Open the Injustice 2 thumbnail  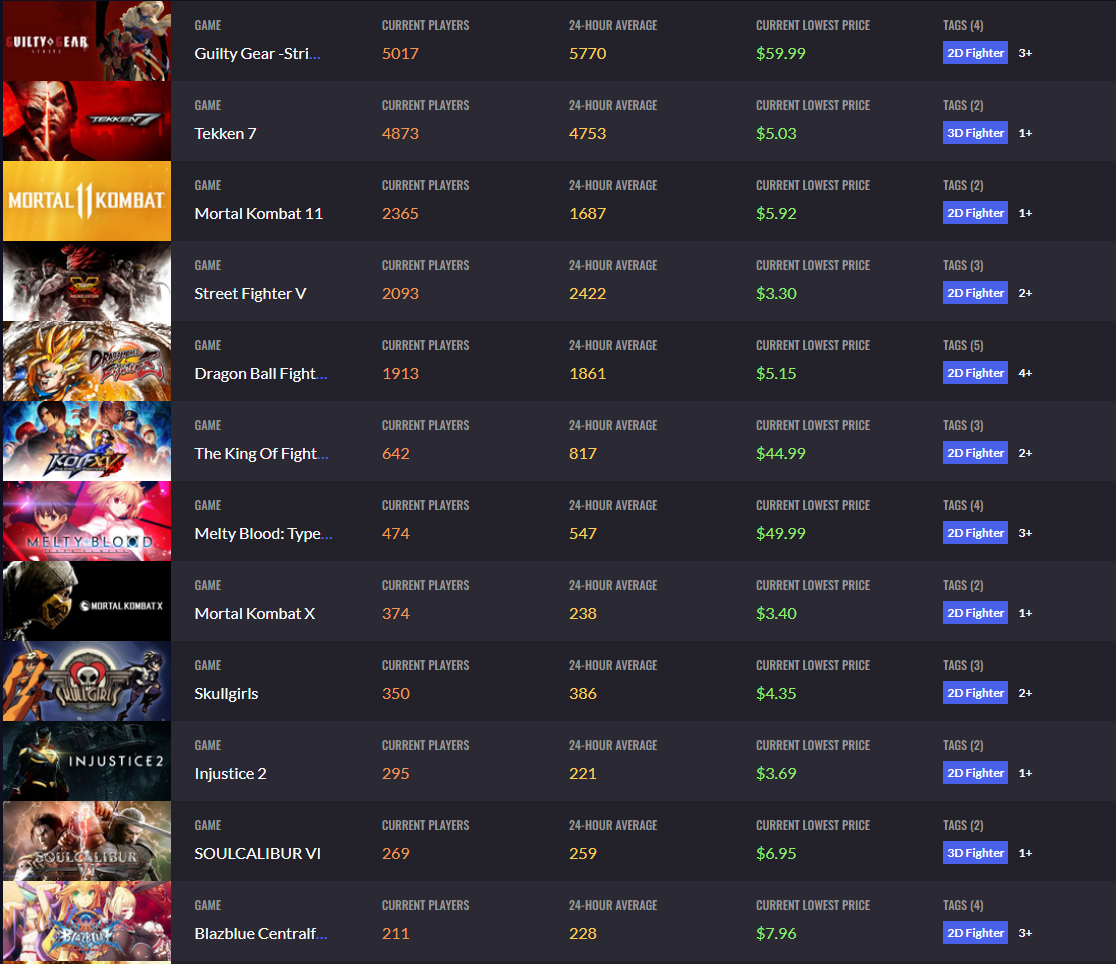coord(87,761)
